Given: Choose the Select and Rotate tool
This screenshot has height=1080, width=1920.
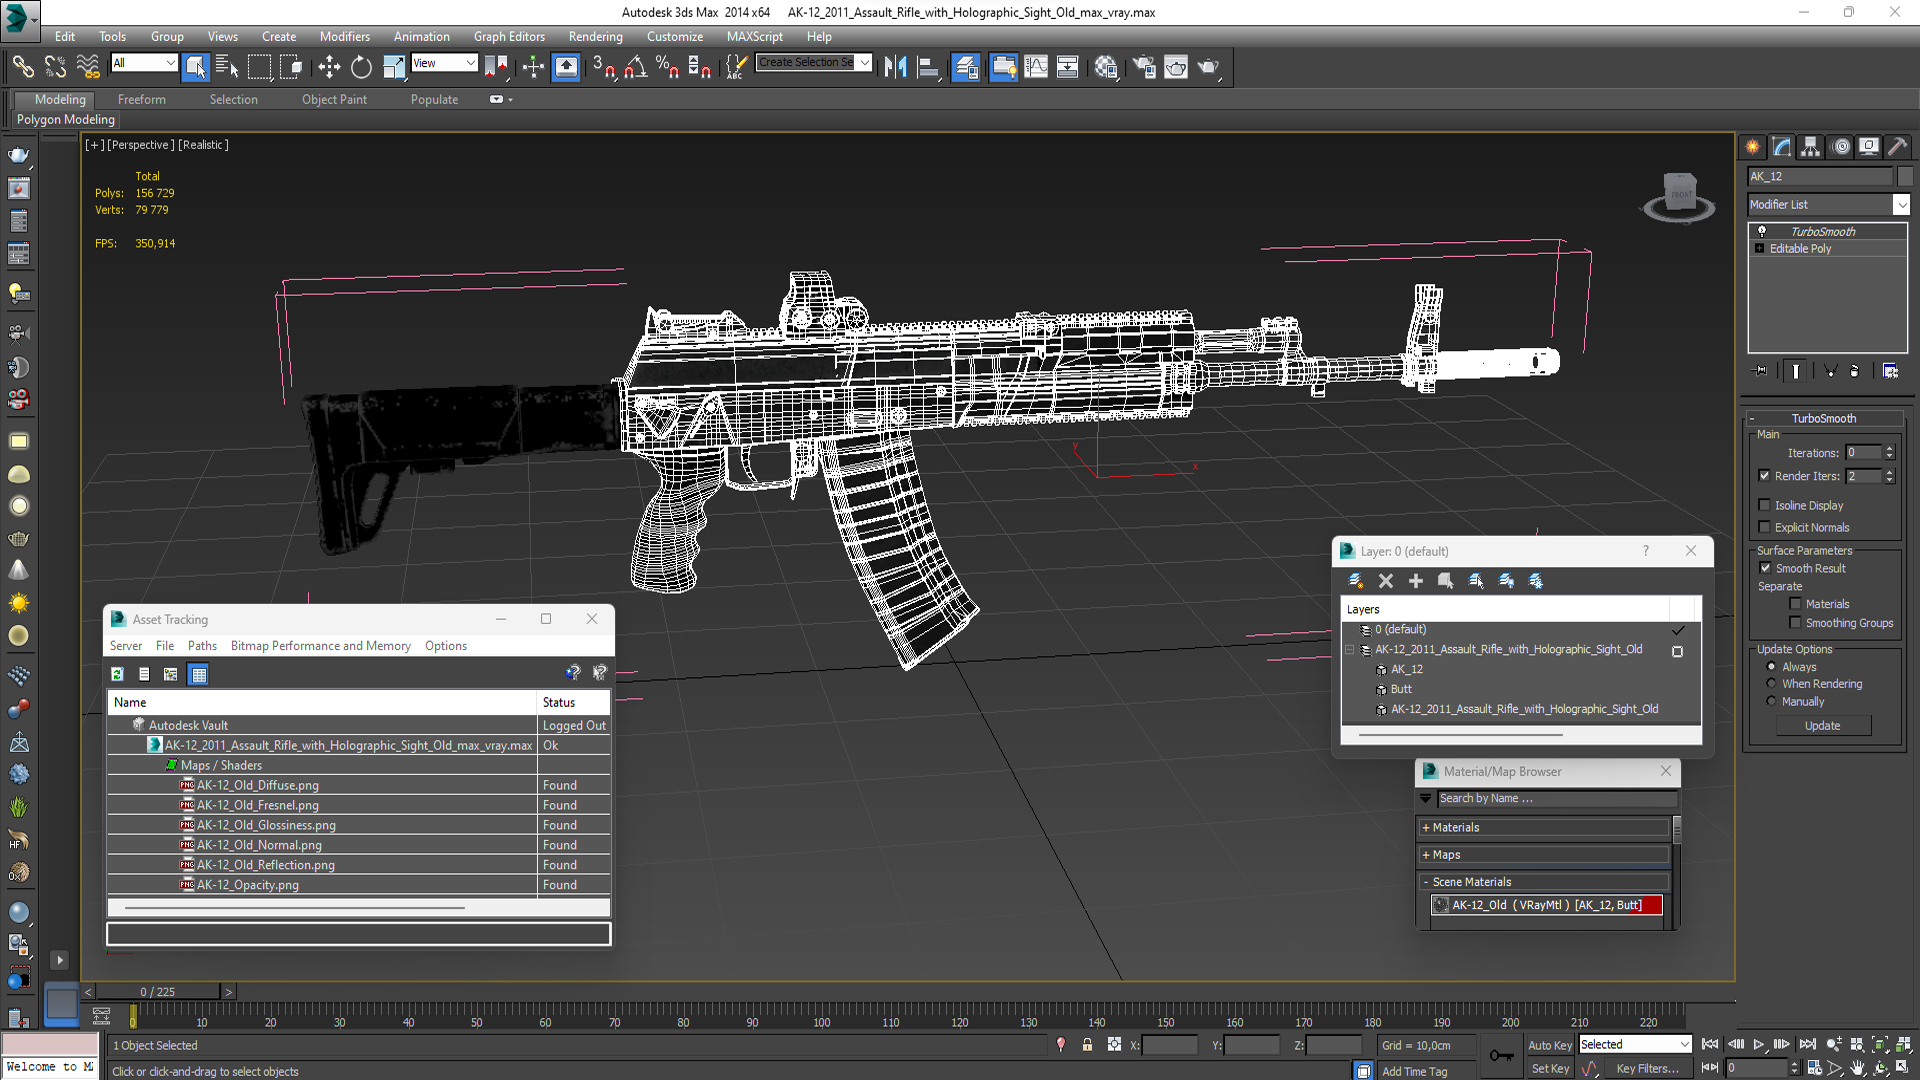Looking at the screenshot, I should 361,67.
